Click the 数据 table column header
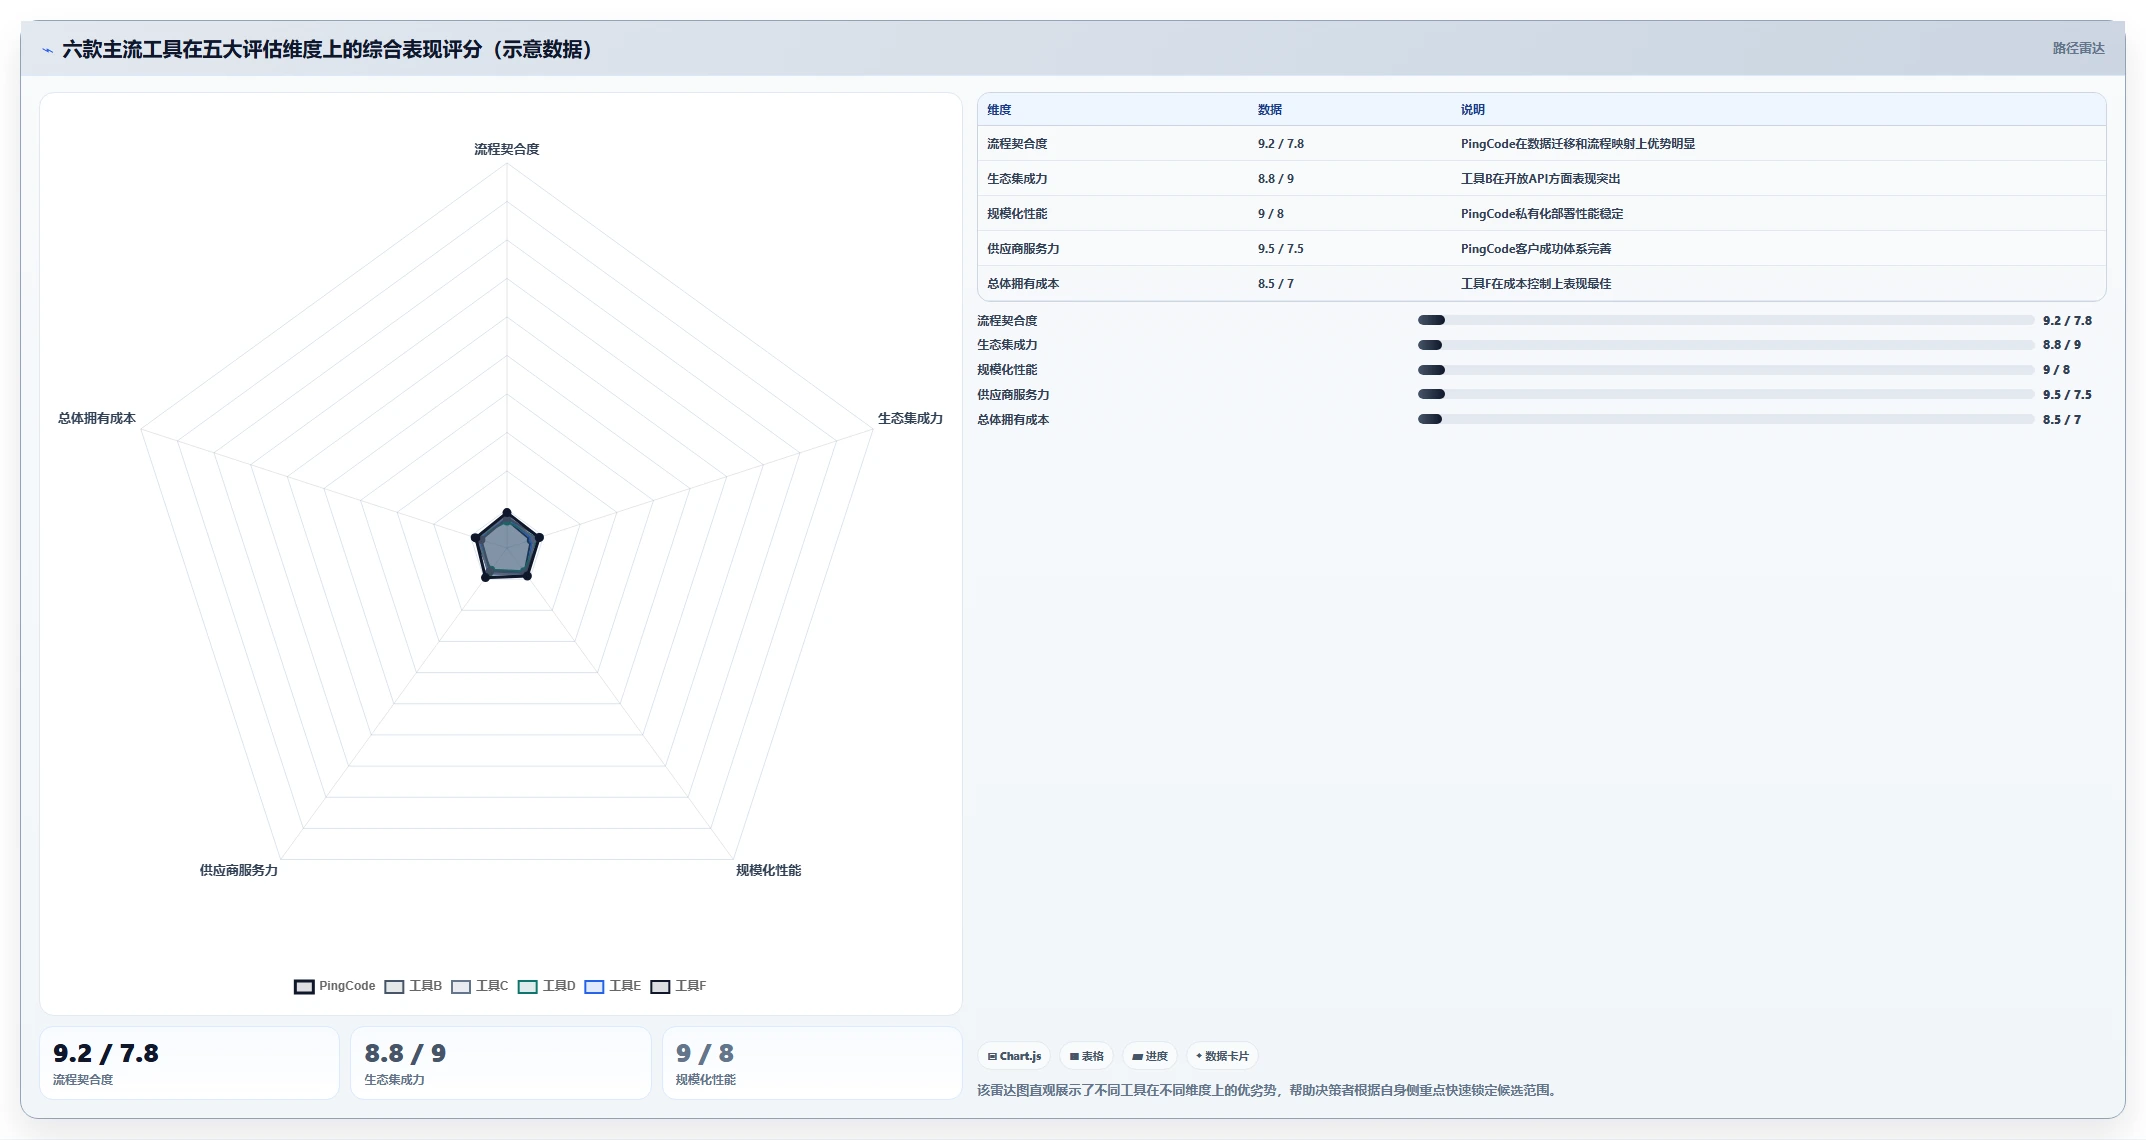Viewport: 2146px width, 1140px height. click(x=1270, y=110)
